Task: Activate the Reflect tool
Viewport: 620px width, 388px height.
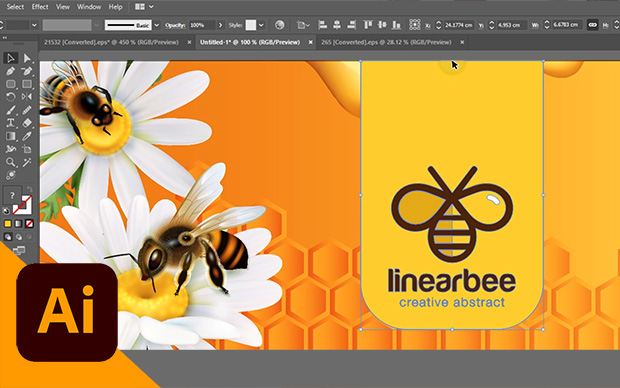Action: [x=27, y=97]
